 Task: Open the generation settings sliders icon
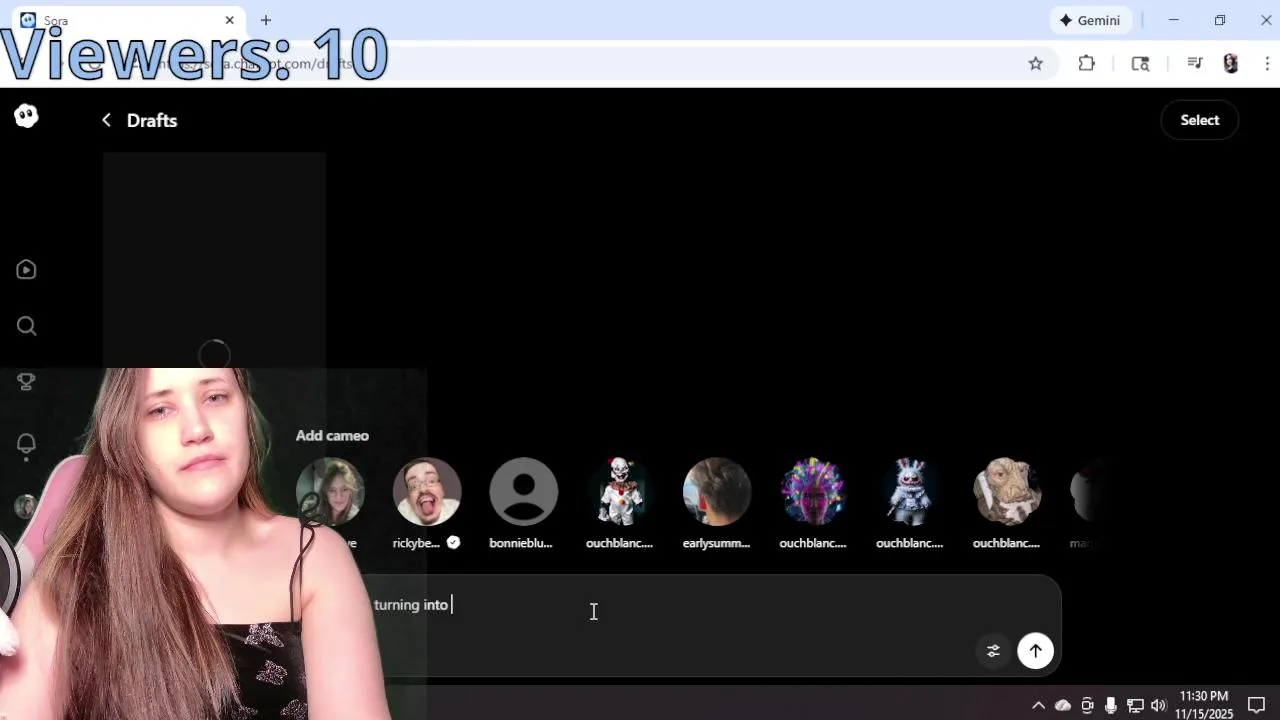(993, 651)
